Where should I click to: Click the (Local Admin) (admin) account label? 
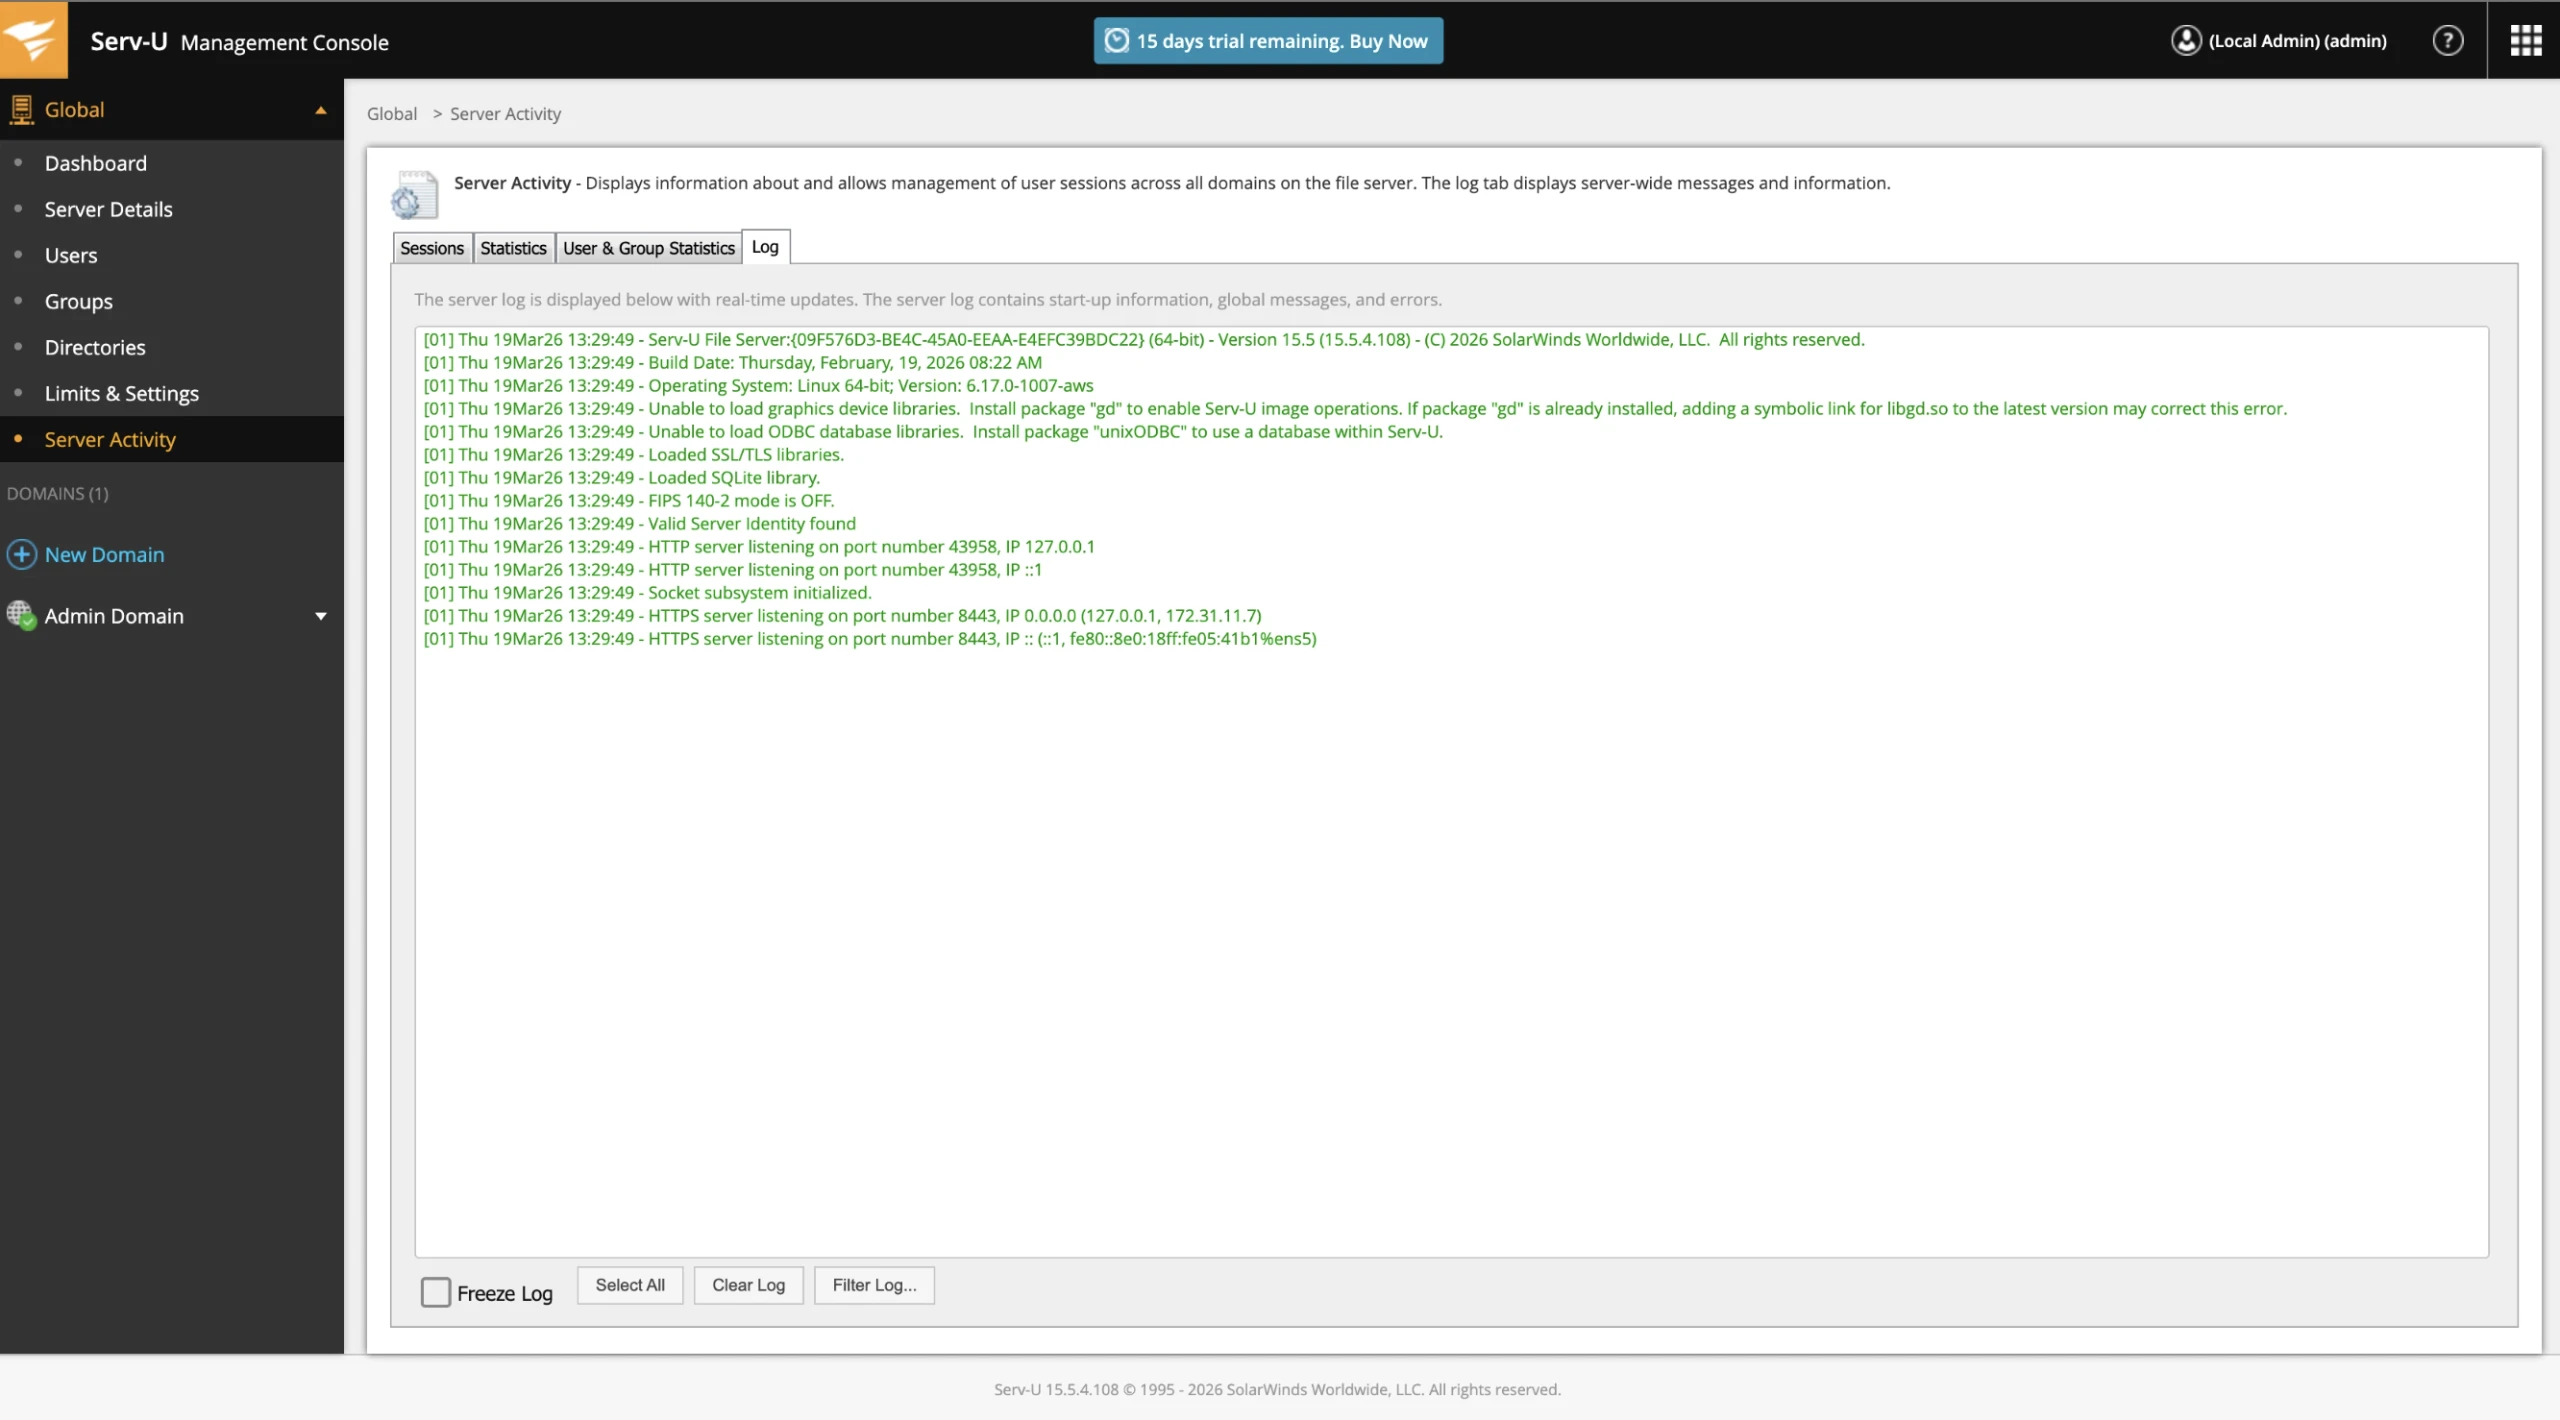pos(2297,41)
